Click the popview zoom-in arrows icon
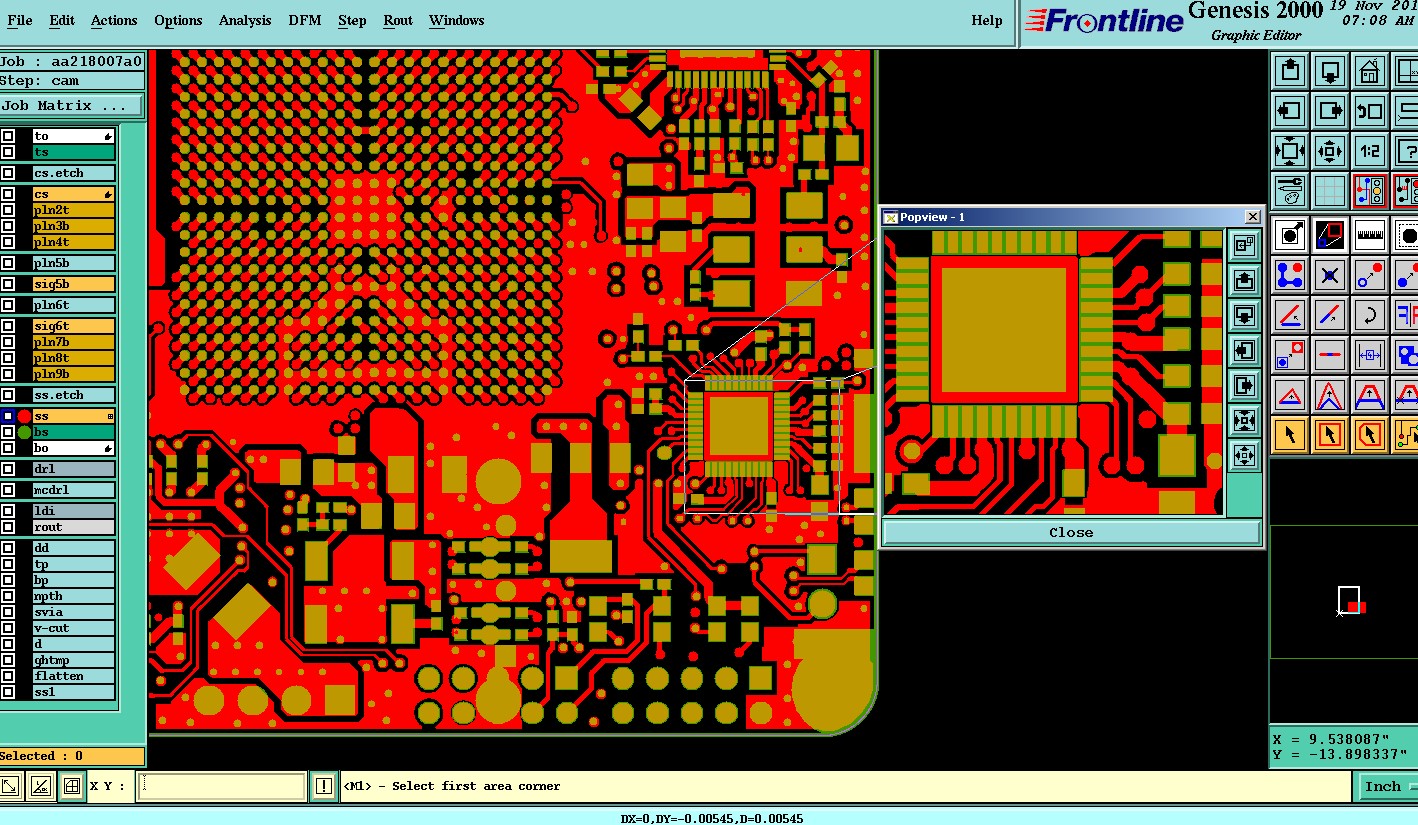 (x=1244, y=420)
